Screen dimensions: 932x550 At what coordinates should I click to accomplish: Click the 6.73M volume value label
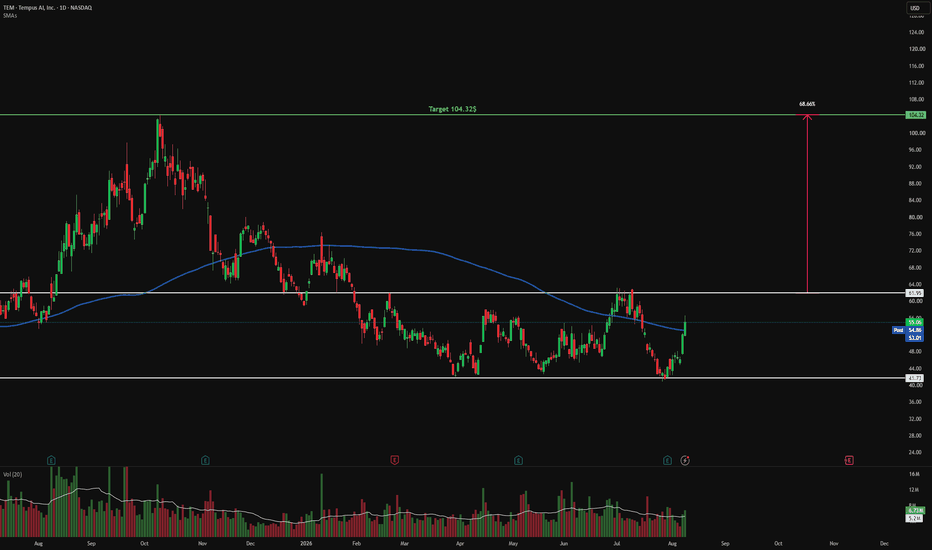915,510
